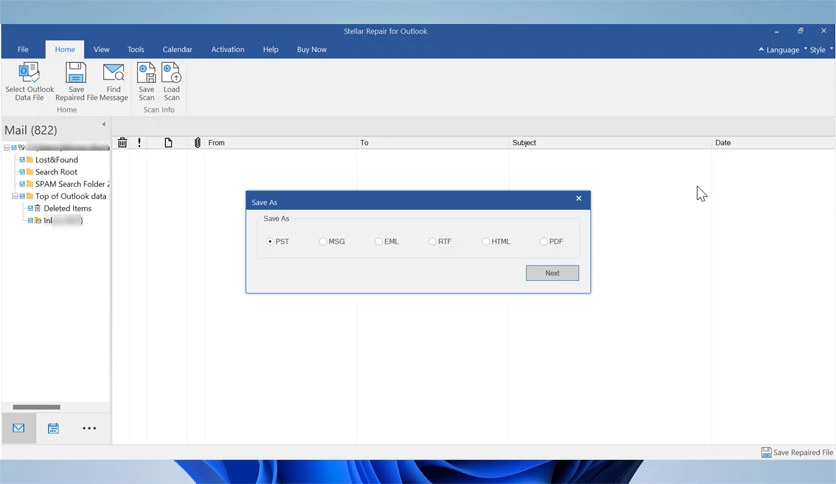
Task: Collapse the root mailbox tree node
Action: point(6,147)
